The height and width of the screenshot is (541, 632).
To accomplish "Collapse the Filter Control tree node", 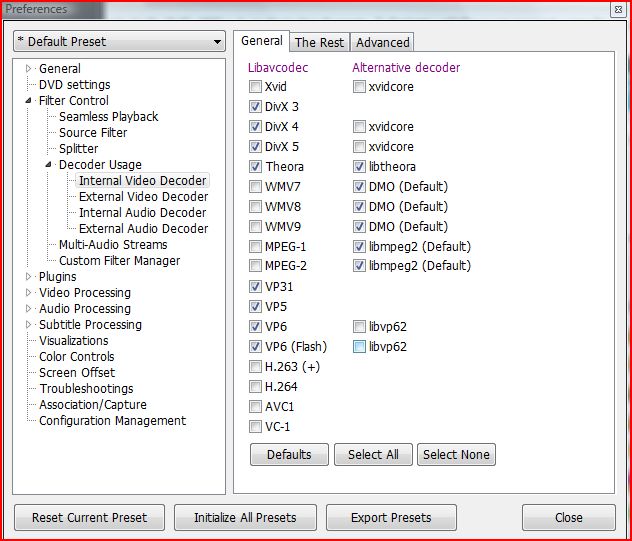I will click(x=29, y=101).
